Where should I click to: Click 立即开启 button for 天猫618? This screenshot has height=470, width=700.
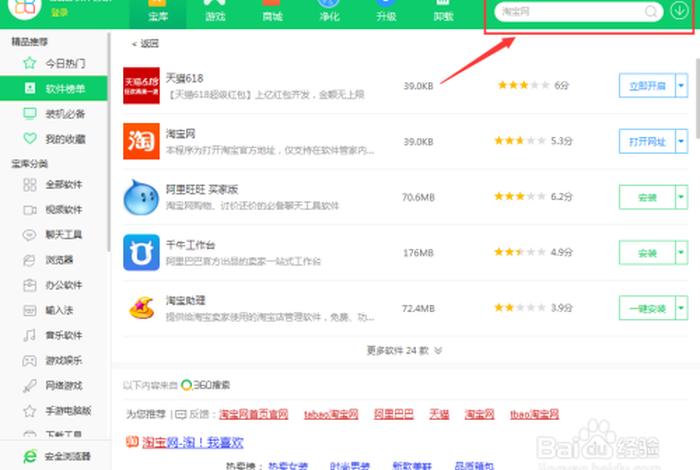[647, 85]
